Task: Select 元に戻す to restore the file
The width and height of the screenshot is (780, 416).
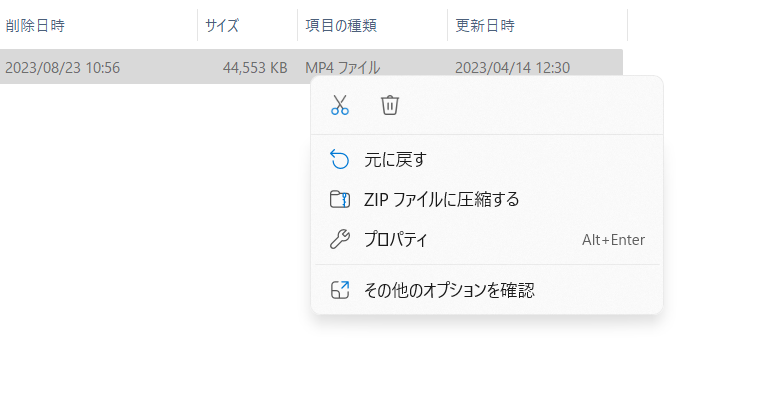Action: click(396, 159)
